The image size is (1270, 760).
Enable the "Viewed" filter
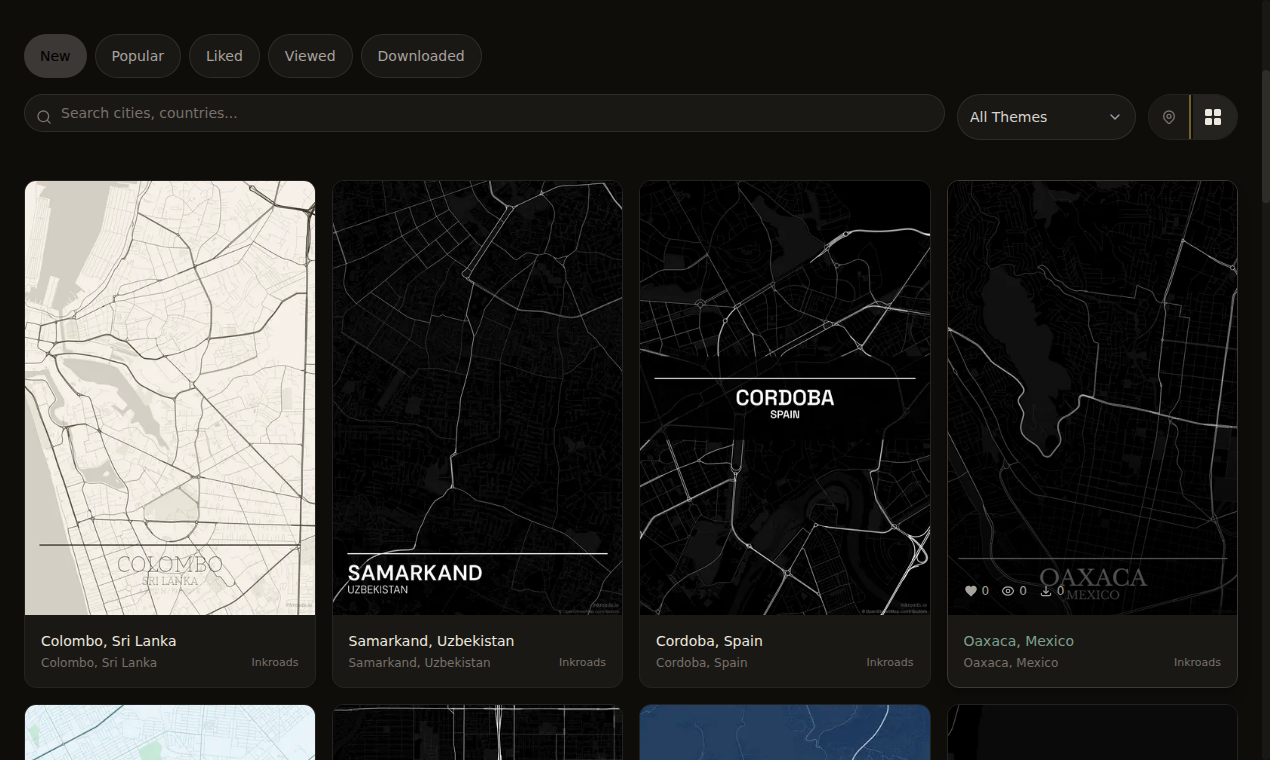(x=310, y=56)
